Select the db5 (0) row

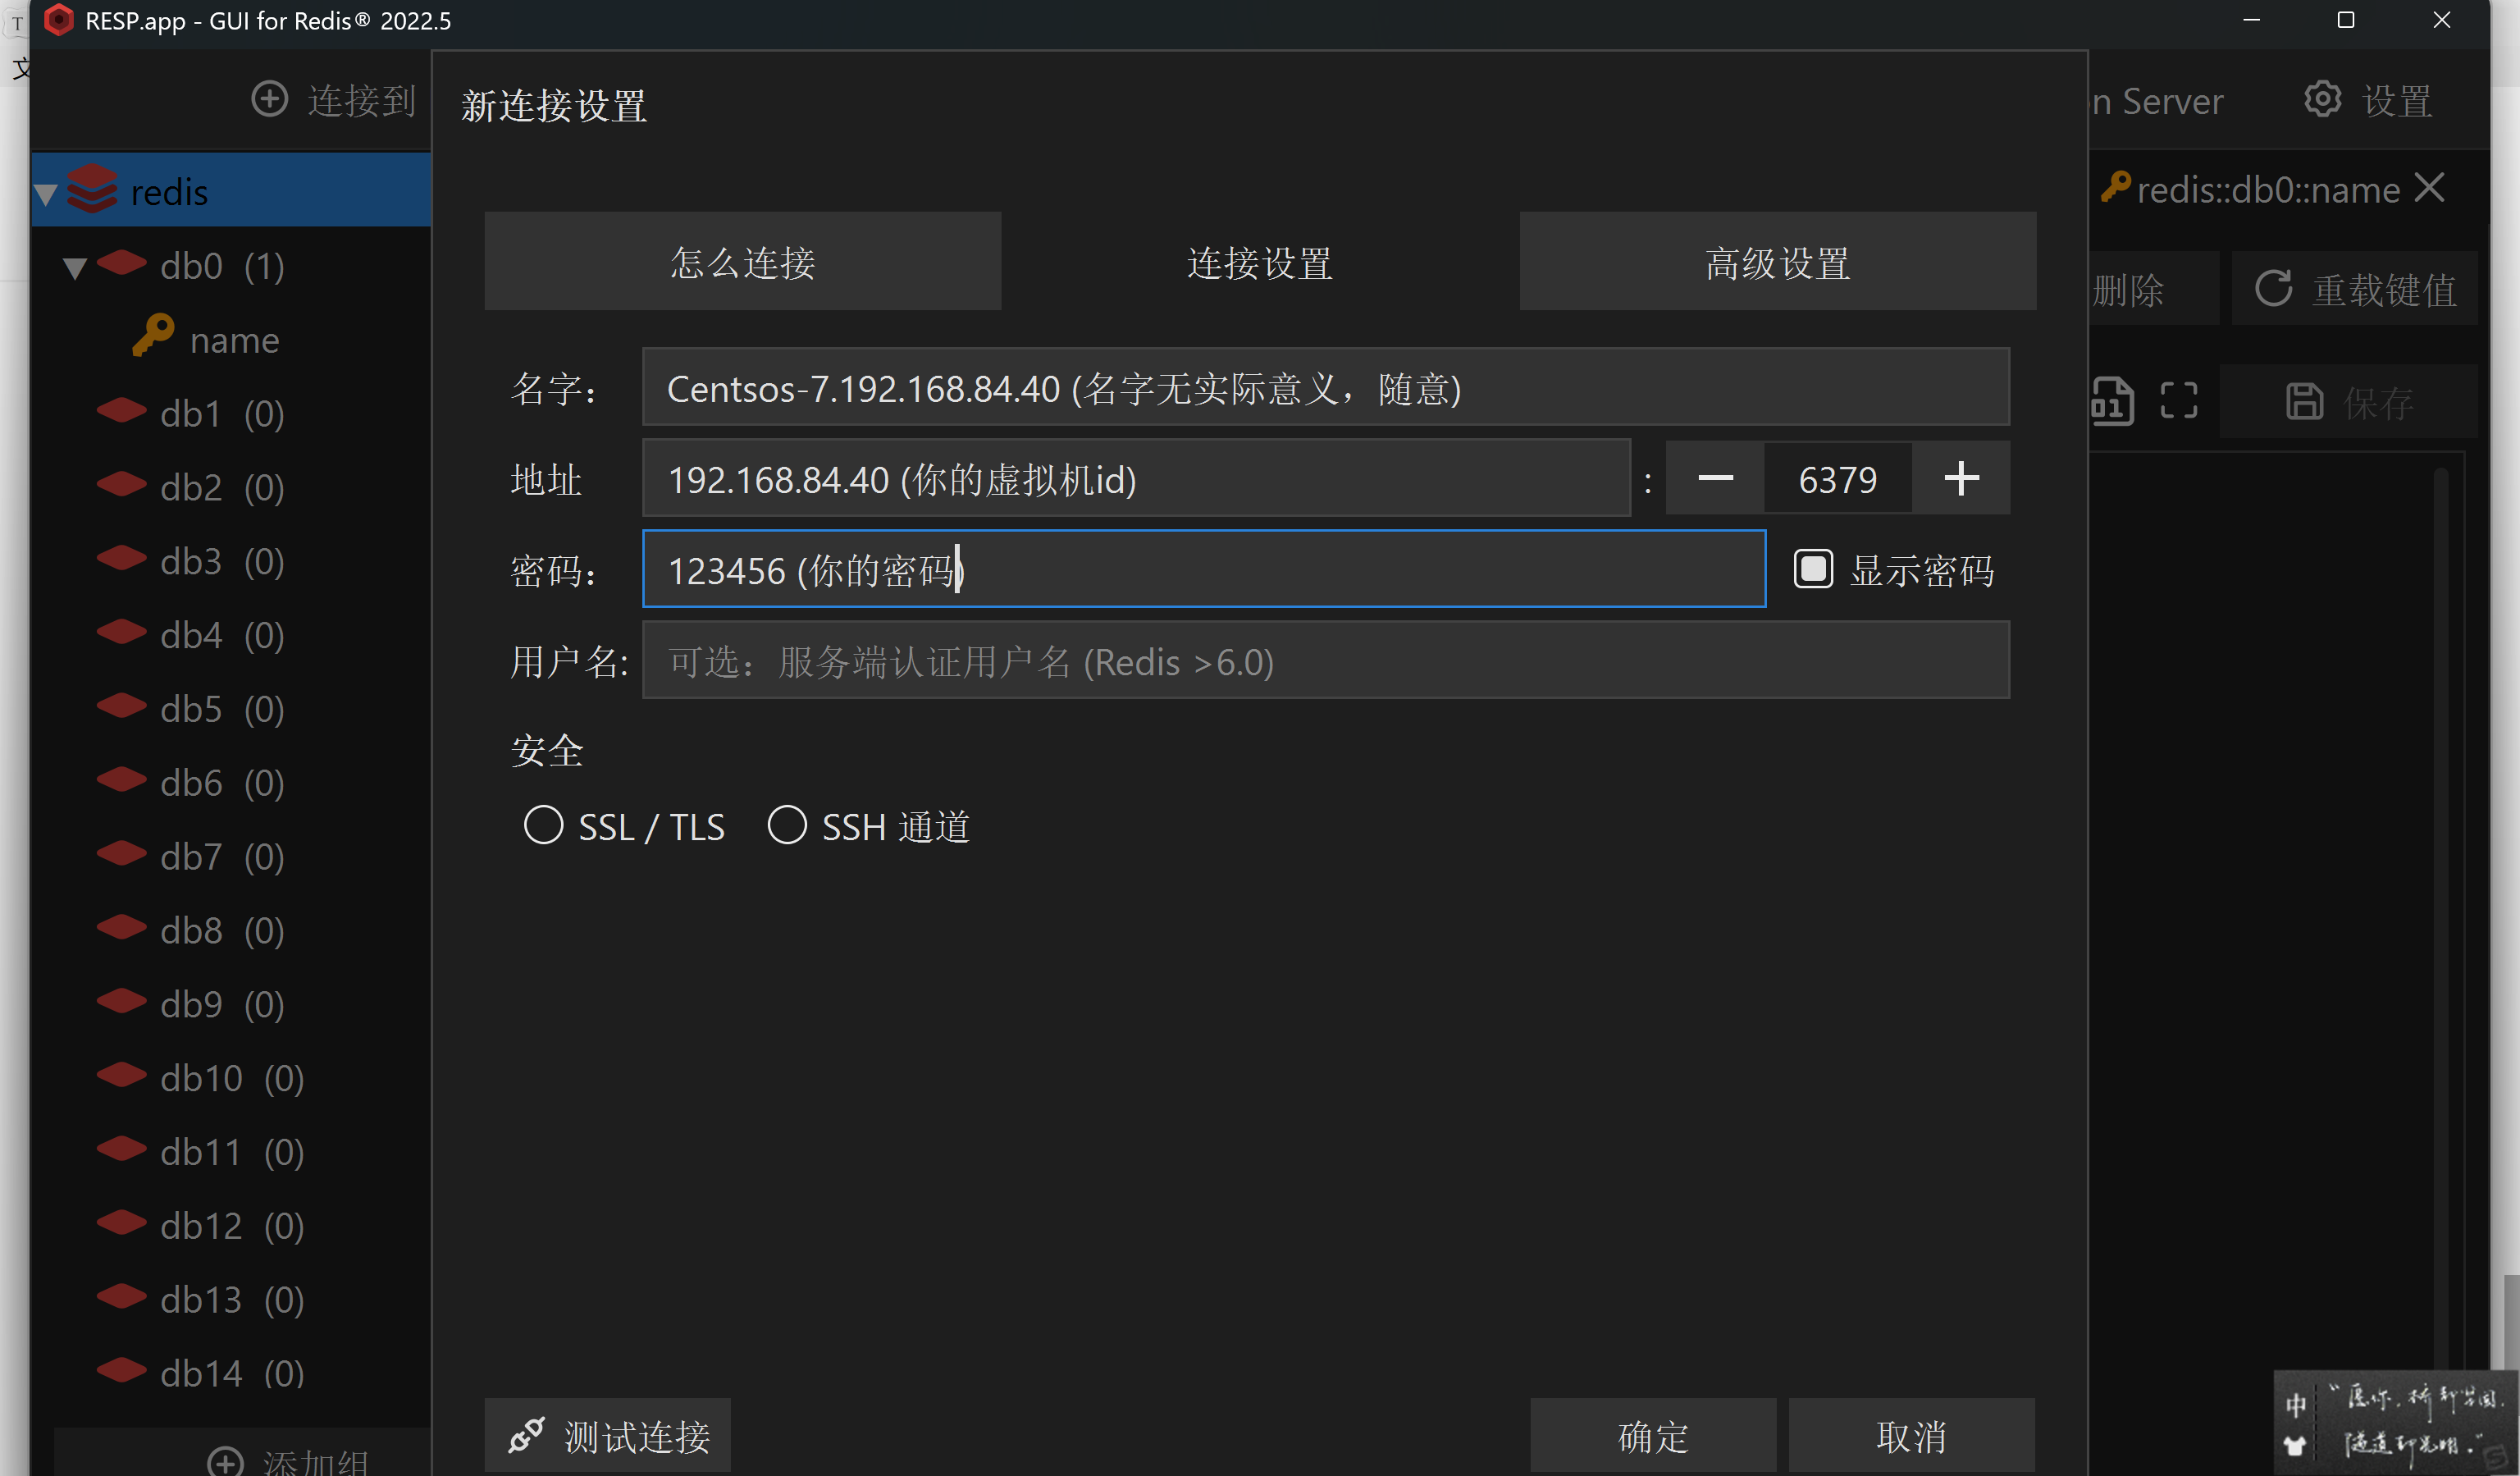click(x=231, y=708)
